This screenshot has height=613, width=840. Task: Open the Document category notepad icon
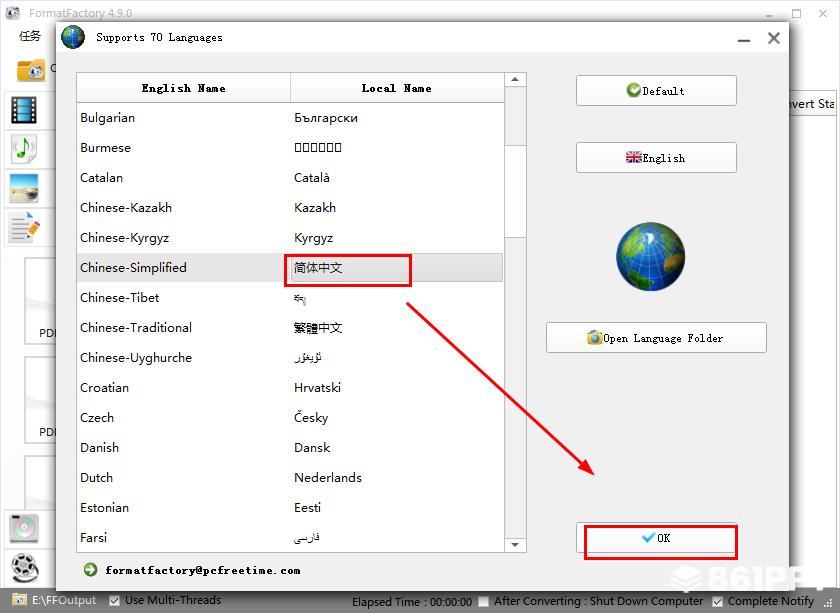24,227
